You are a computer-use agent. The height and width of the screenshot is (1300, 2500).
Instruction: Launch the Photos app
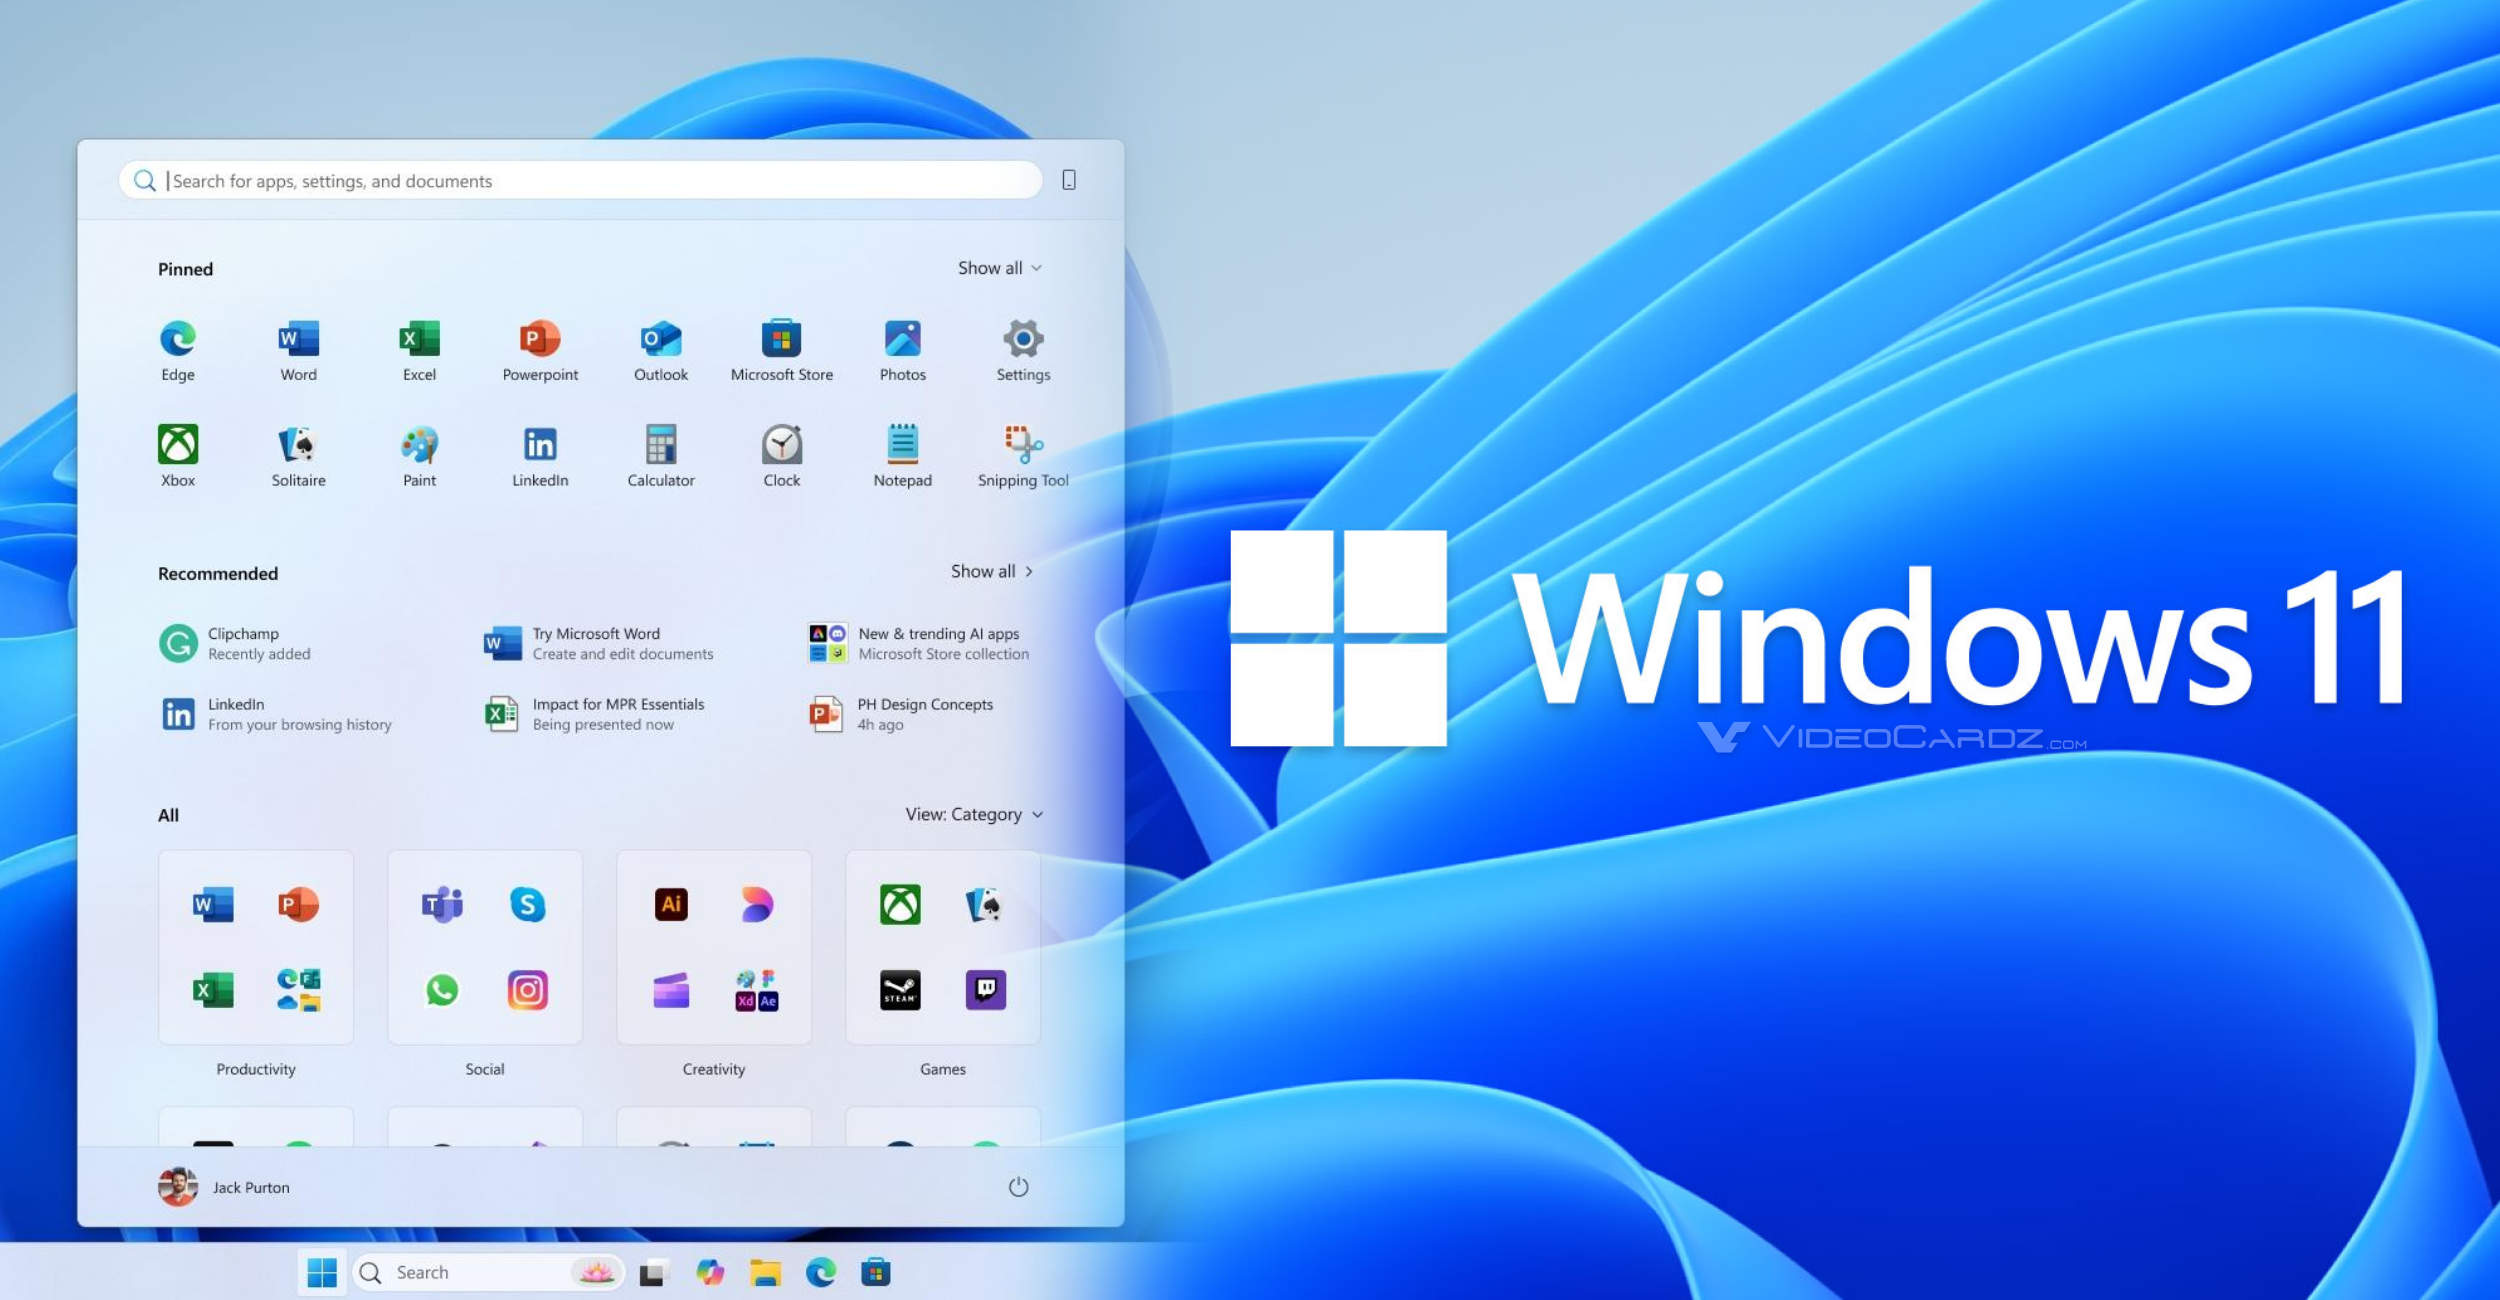pos(903,350)
